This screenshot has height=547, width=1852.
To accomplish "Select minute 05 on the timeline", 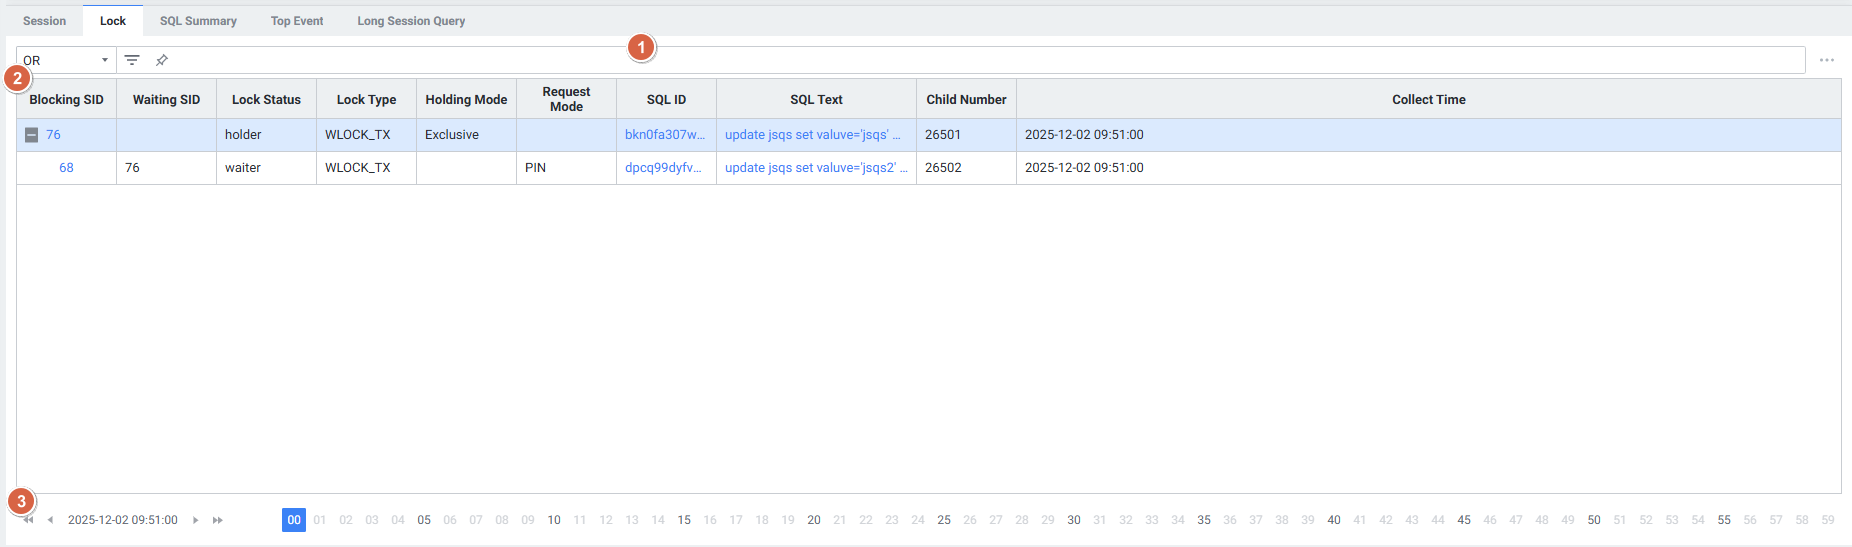I will [x=424, y=520].
